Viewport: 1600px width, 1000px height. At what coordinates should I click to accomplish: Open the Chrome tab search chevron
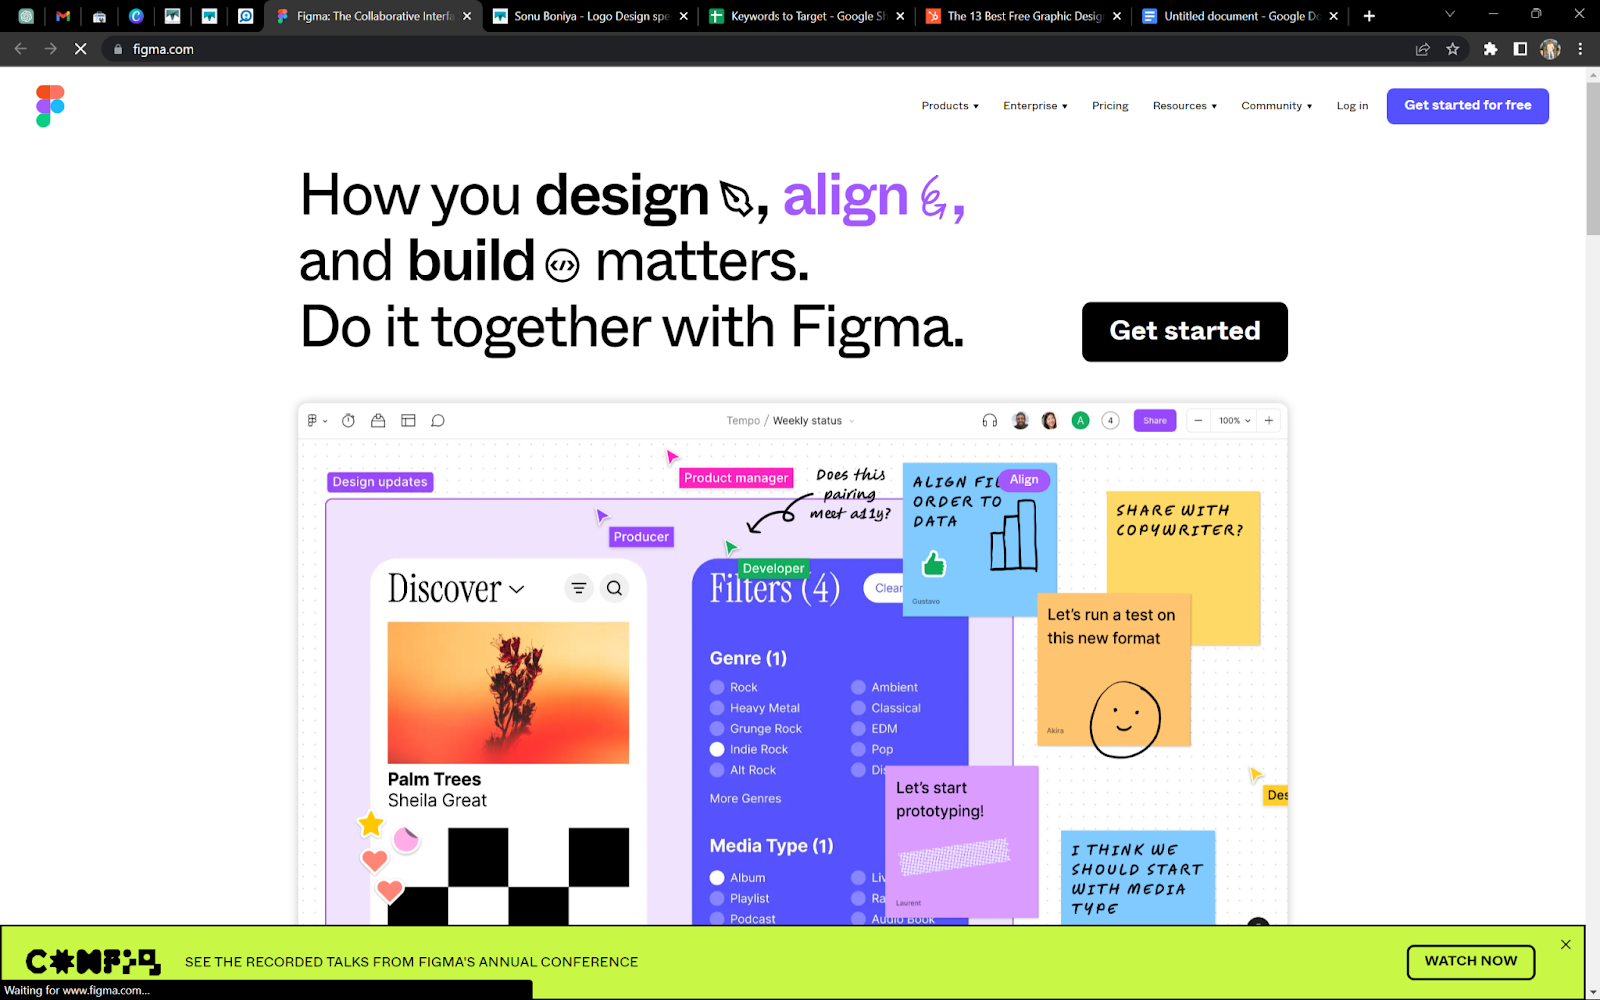pyautogui.click(x=1449, y=15)
